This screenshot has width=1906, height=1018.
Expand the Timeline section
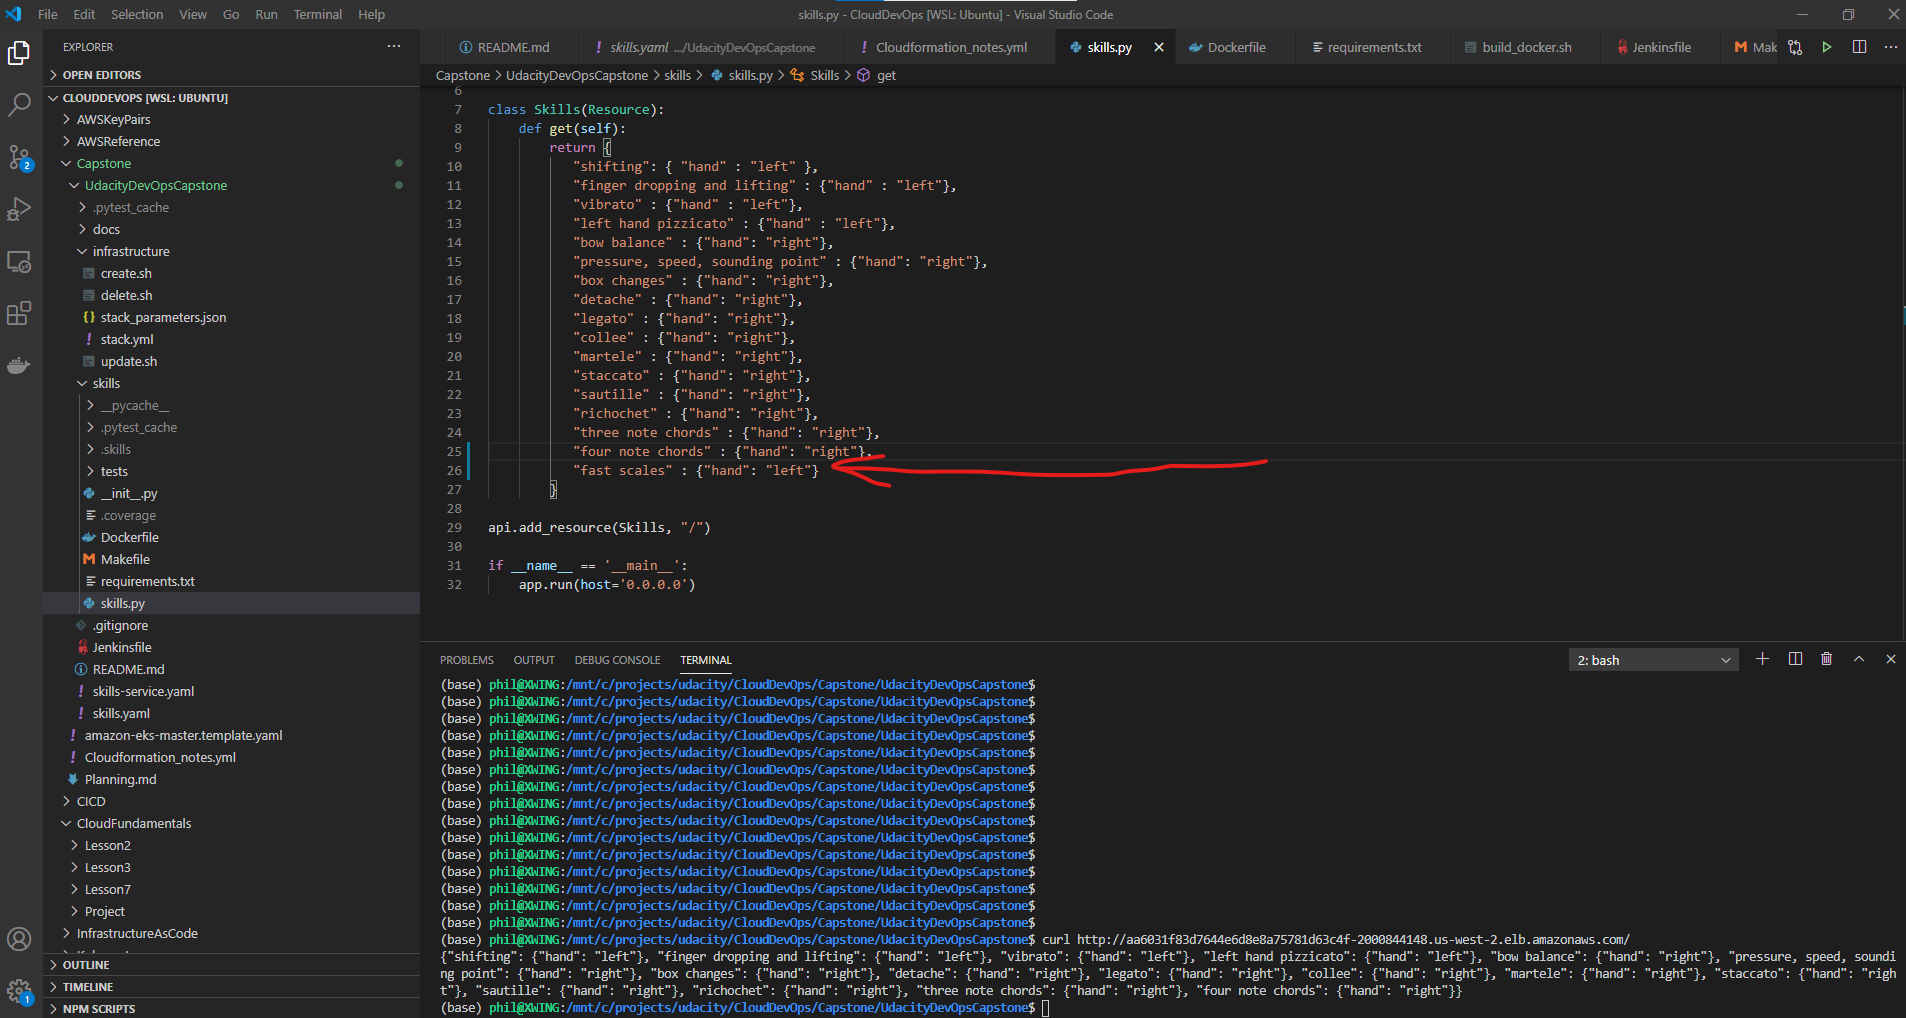[232, 987]
